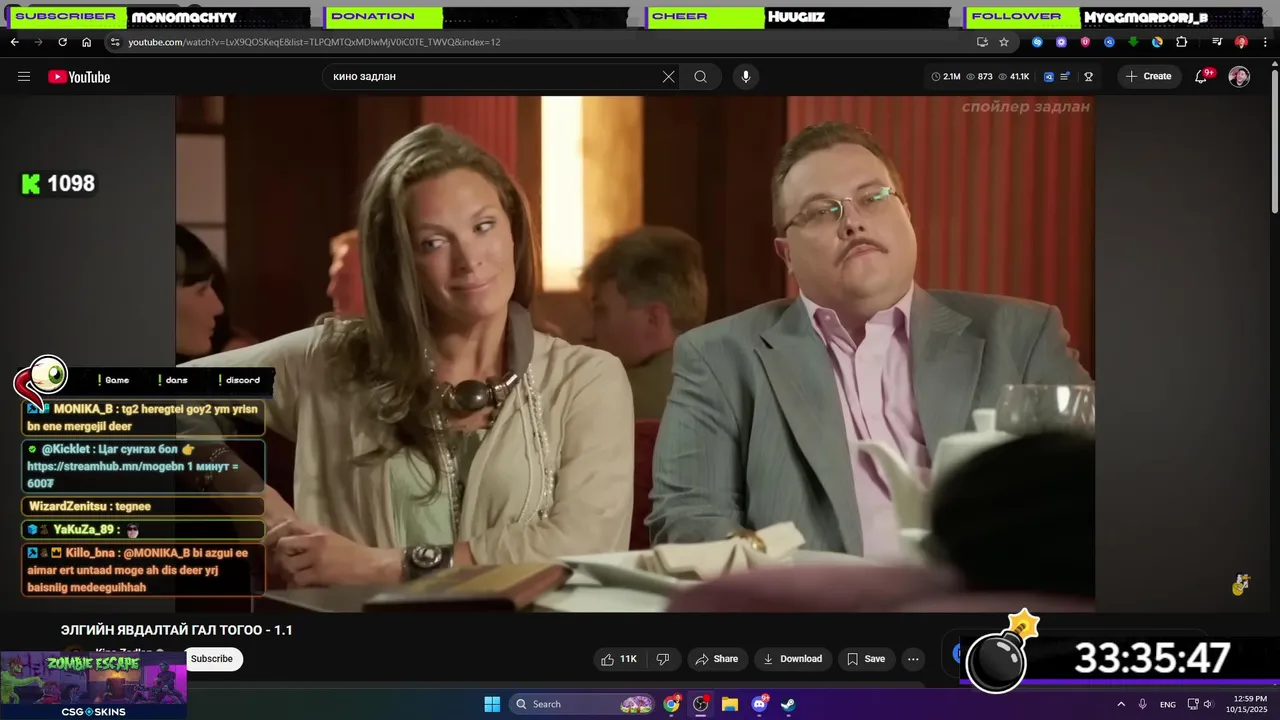This screenshot has width=1280, height=720.
Task: Open File Explorer from the taskbar
Action: coord(730,704)
